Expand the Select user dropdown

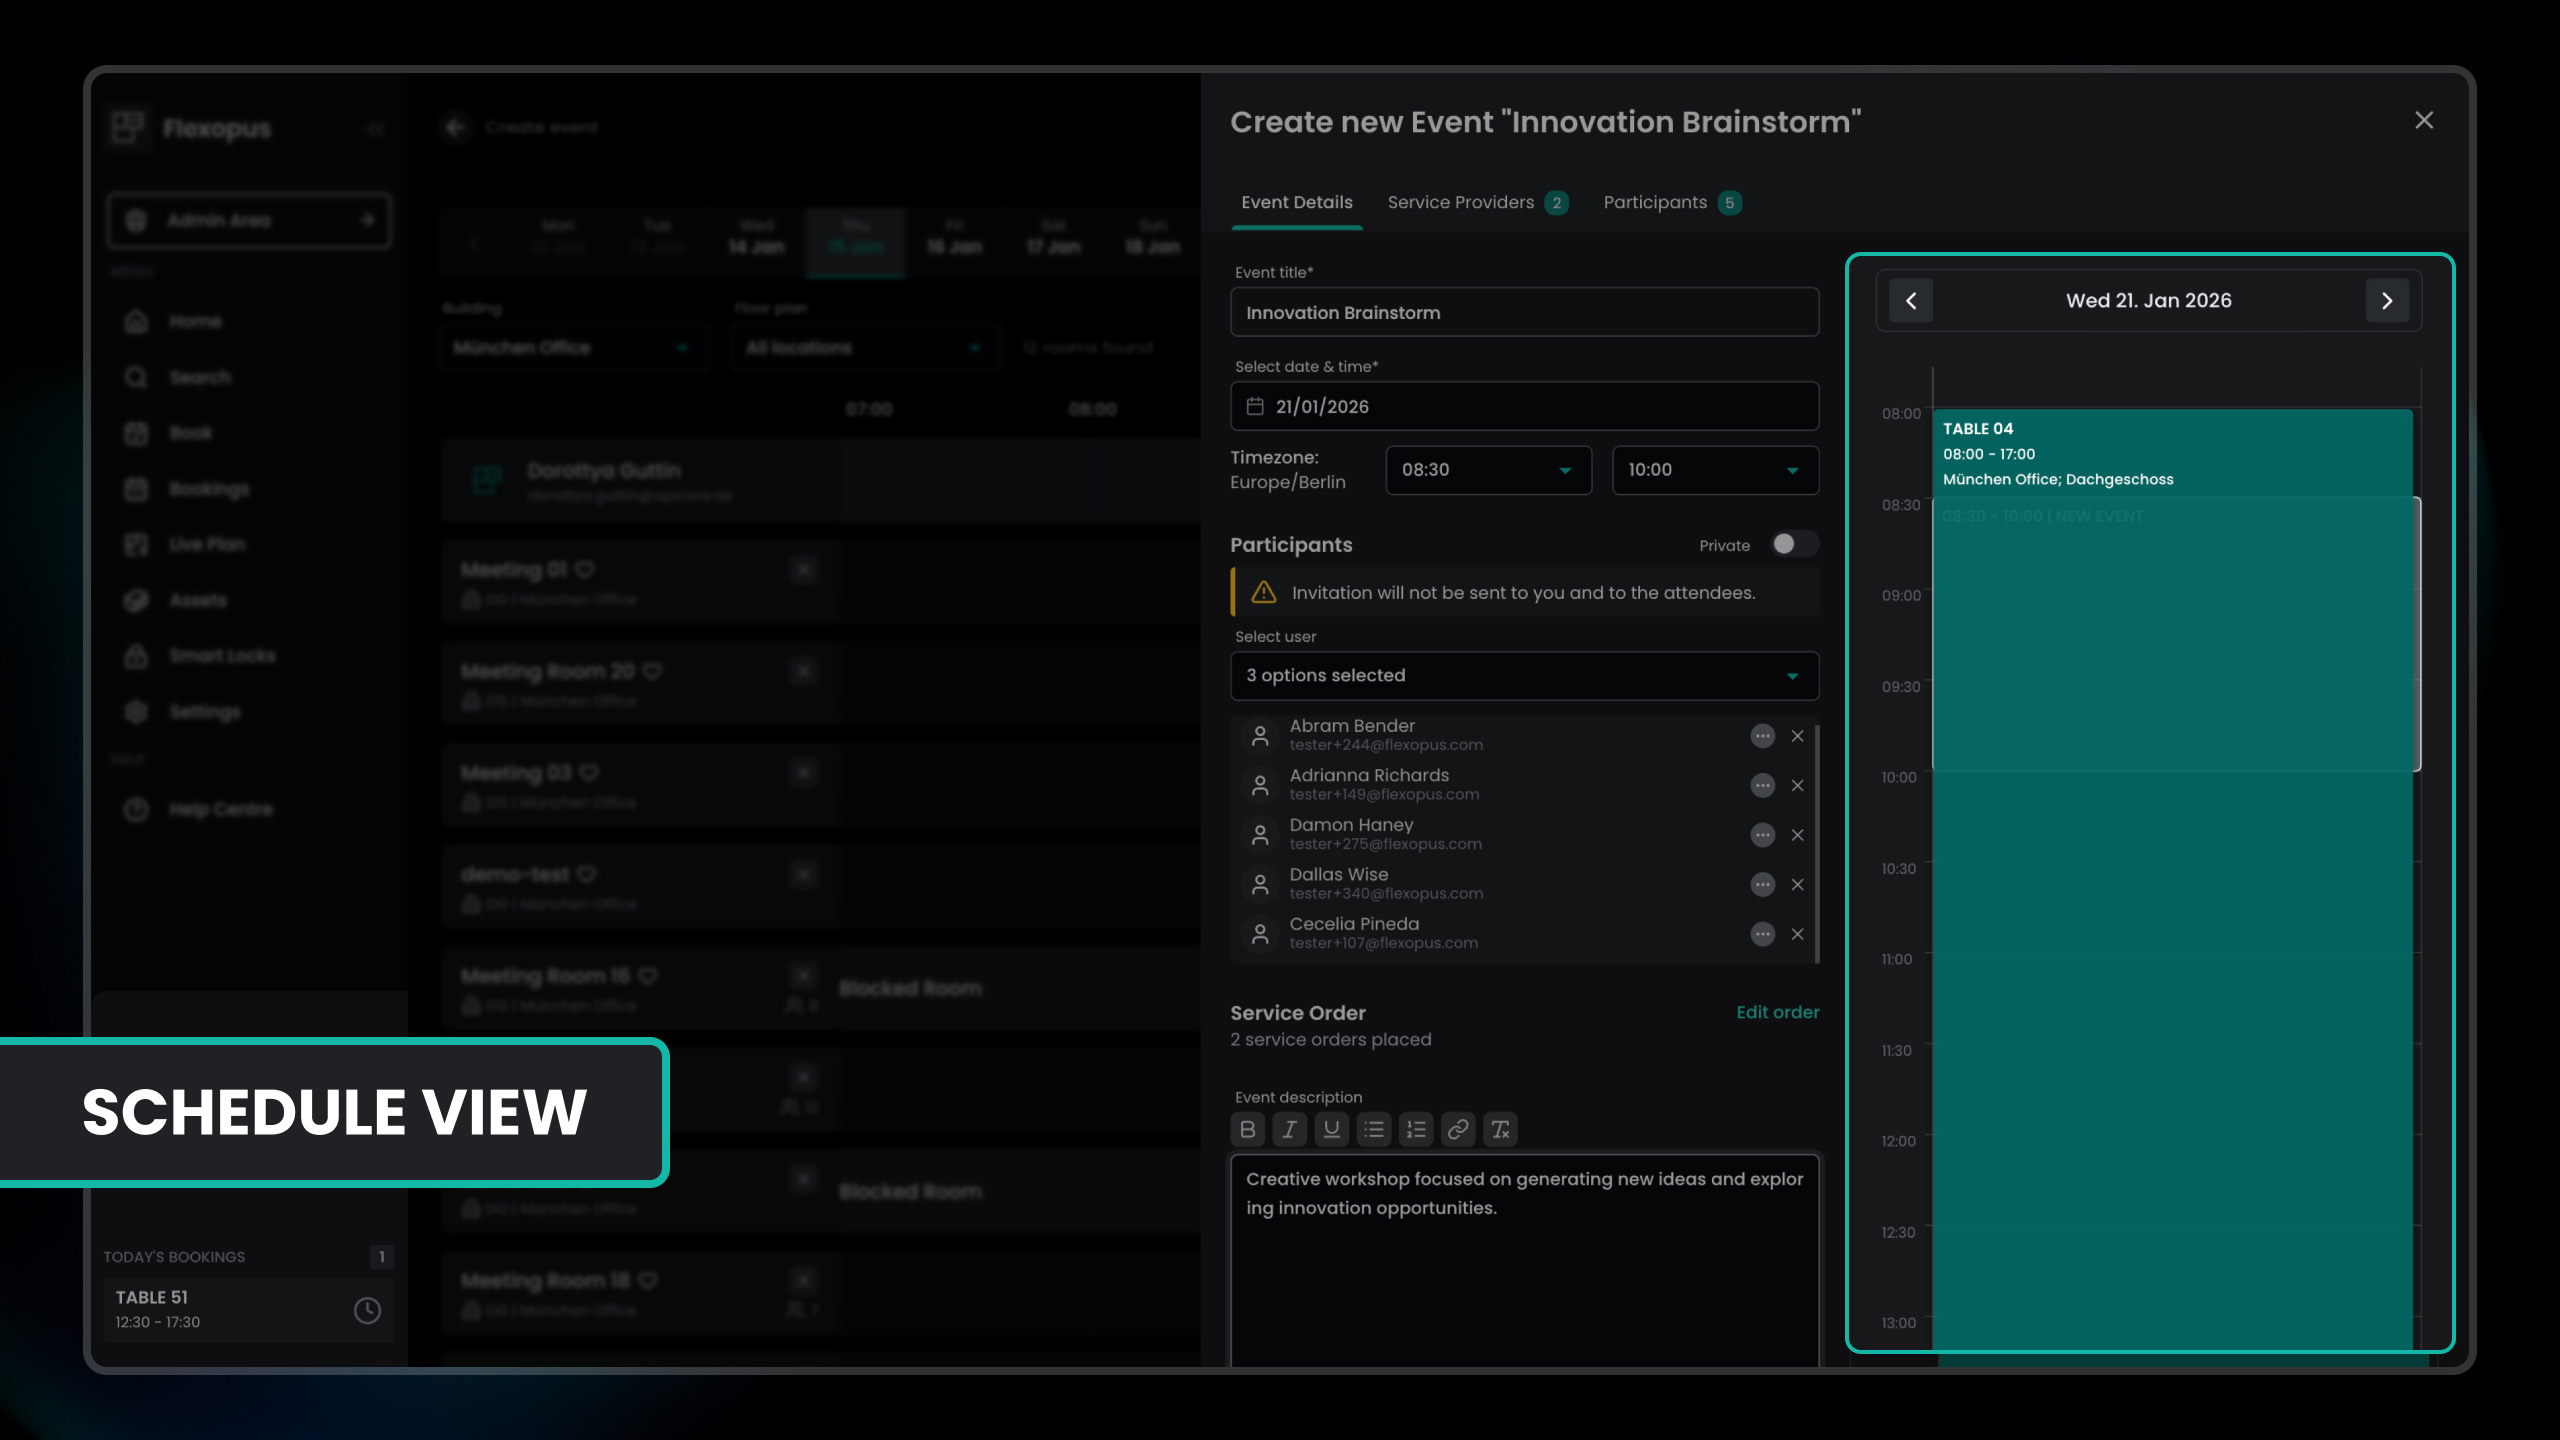pyautogui.click(x=1524, y=676)
